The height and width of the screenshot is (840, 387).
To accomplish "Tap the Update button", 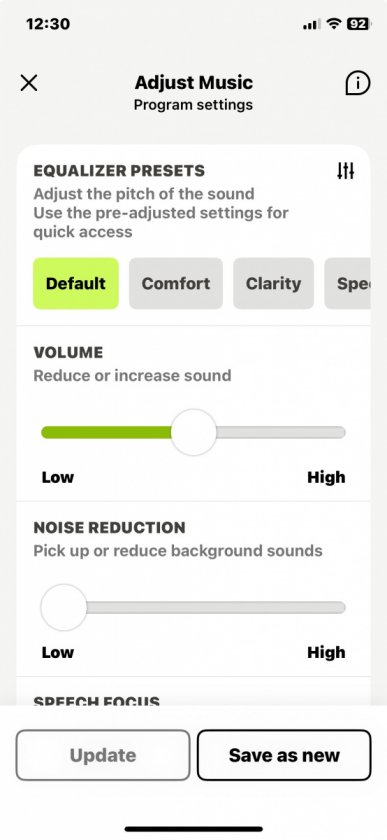I will [103, 755].
